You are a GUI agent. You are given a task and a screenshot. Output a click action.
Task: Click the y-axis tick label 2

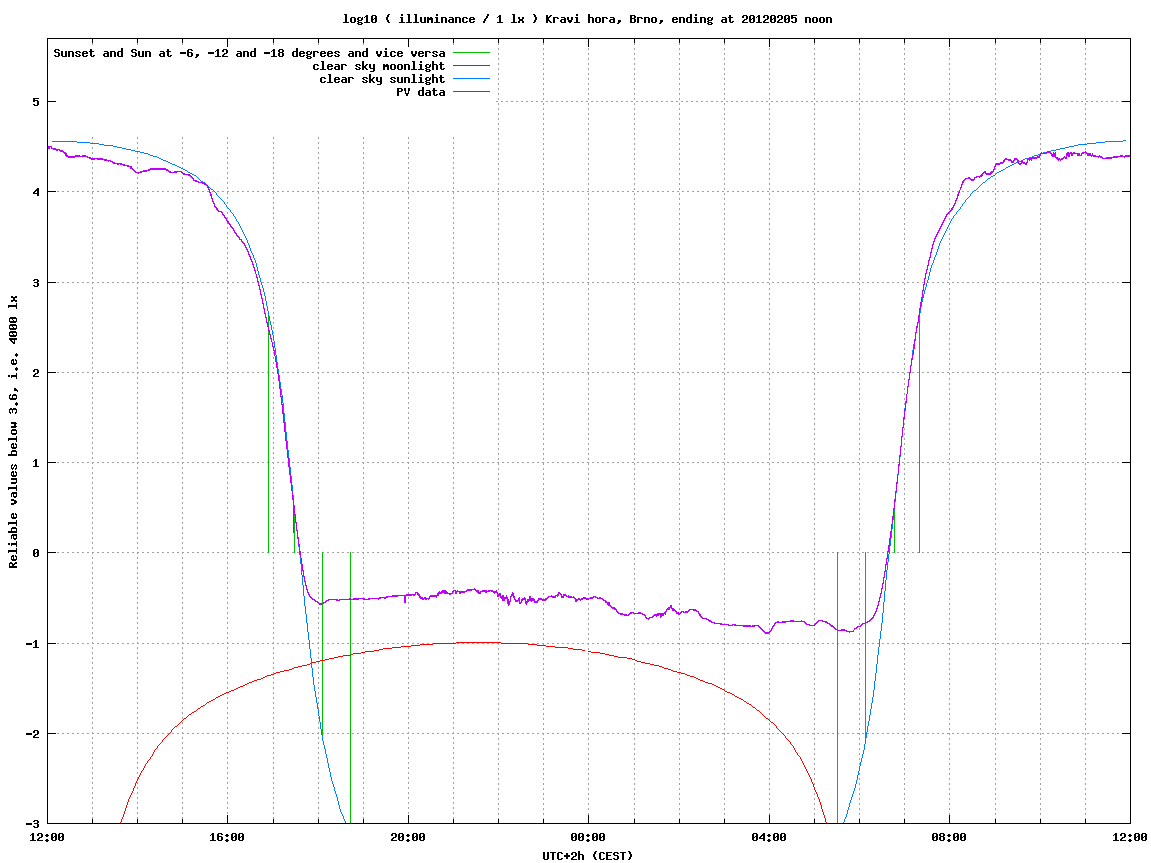pyautogui.click(x=35, y=373)
